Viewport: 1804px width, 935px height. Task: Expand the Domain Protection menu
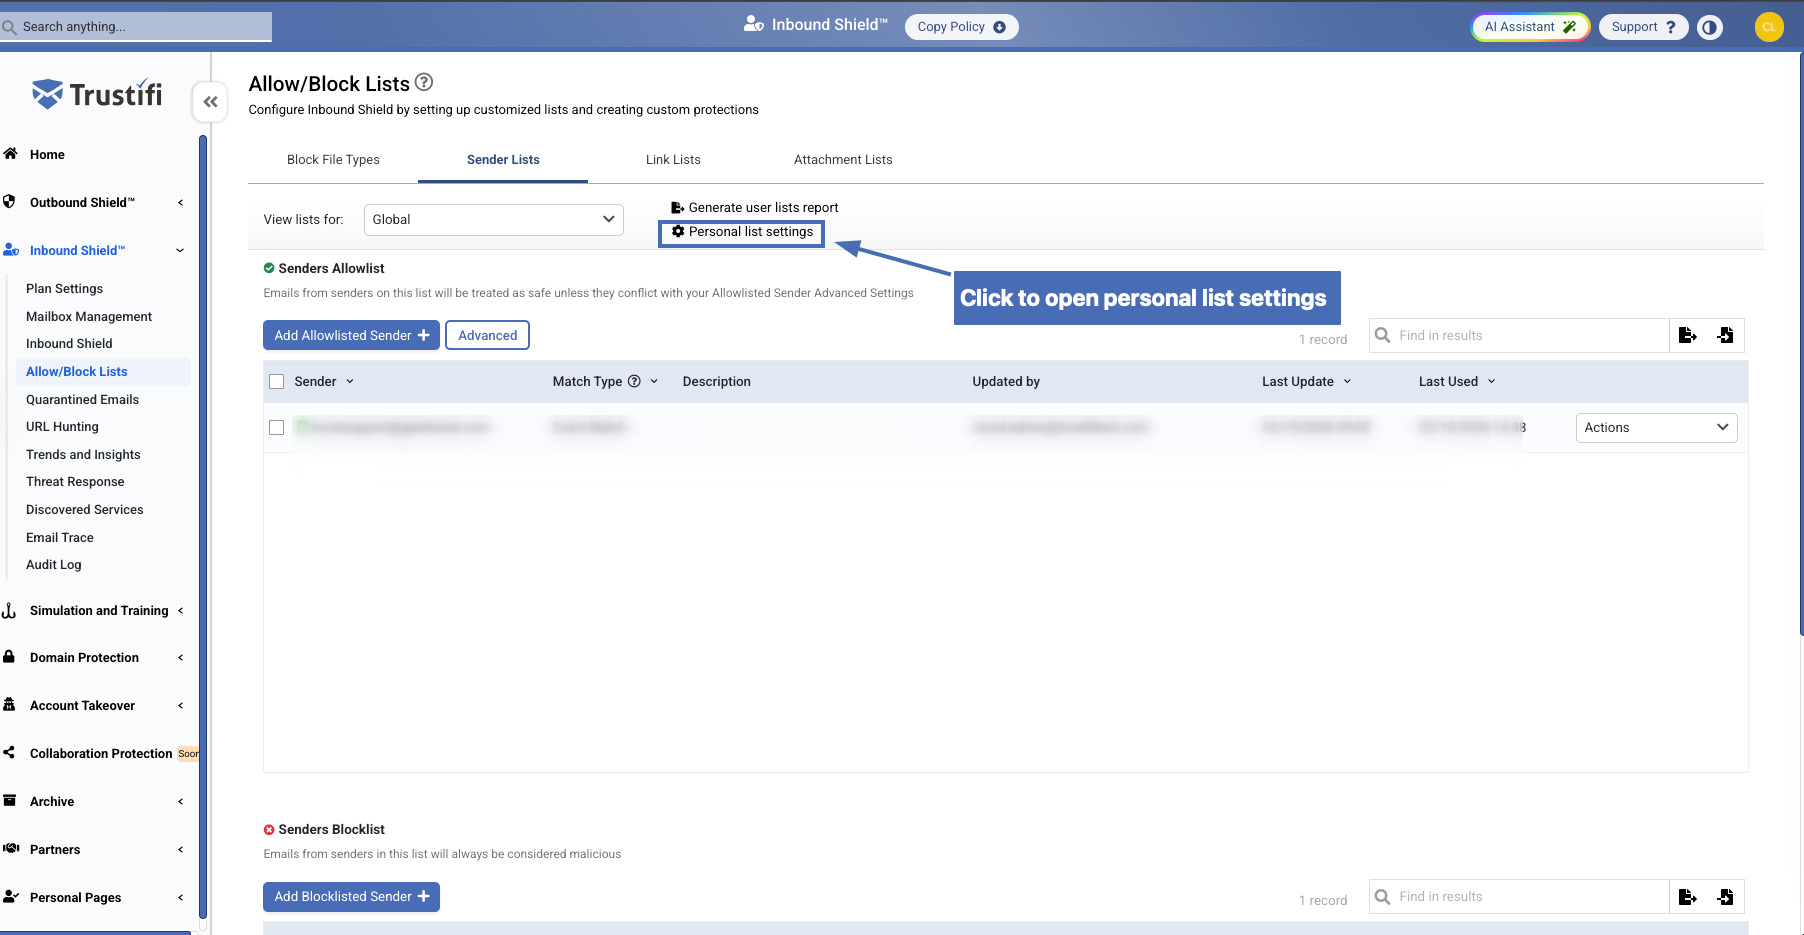click(181, 657)
